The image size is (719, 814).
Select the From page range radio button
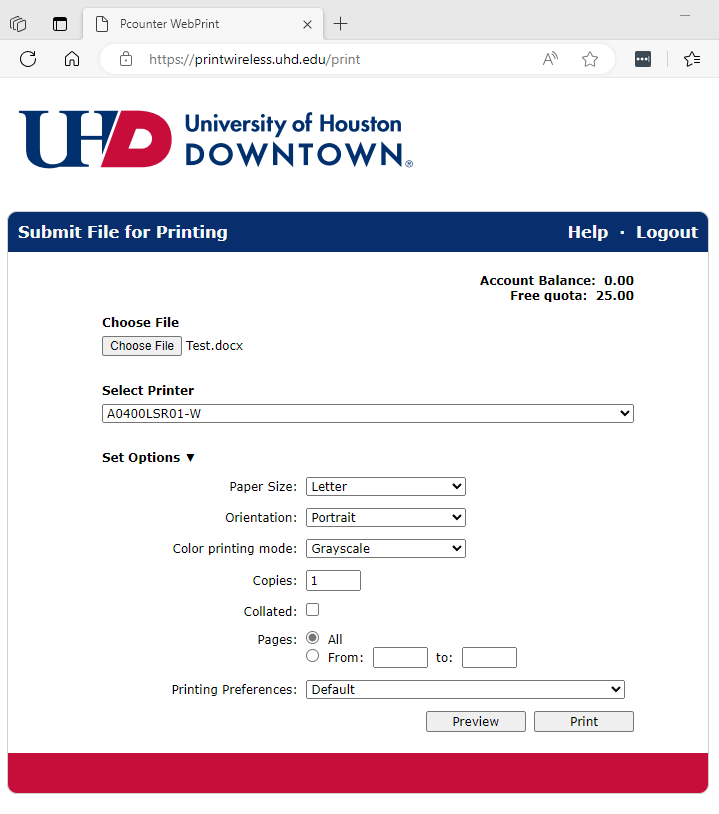click(x=313, y=656)
